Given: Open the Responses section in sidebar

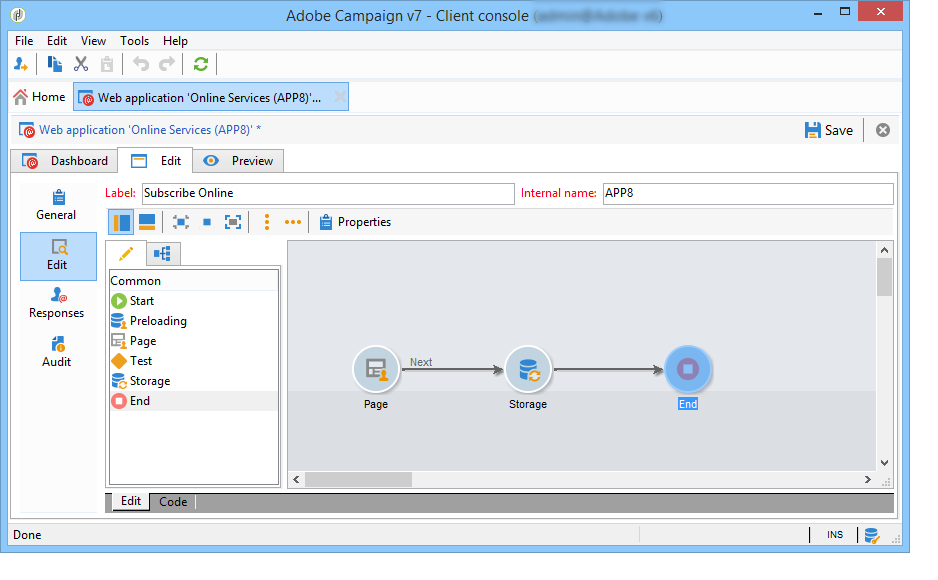Looking at the screenshot, I should (57, 303).
